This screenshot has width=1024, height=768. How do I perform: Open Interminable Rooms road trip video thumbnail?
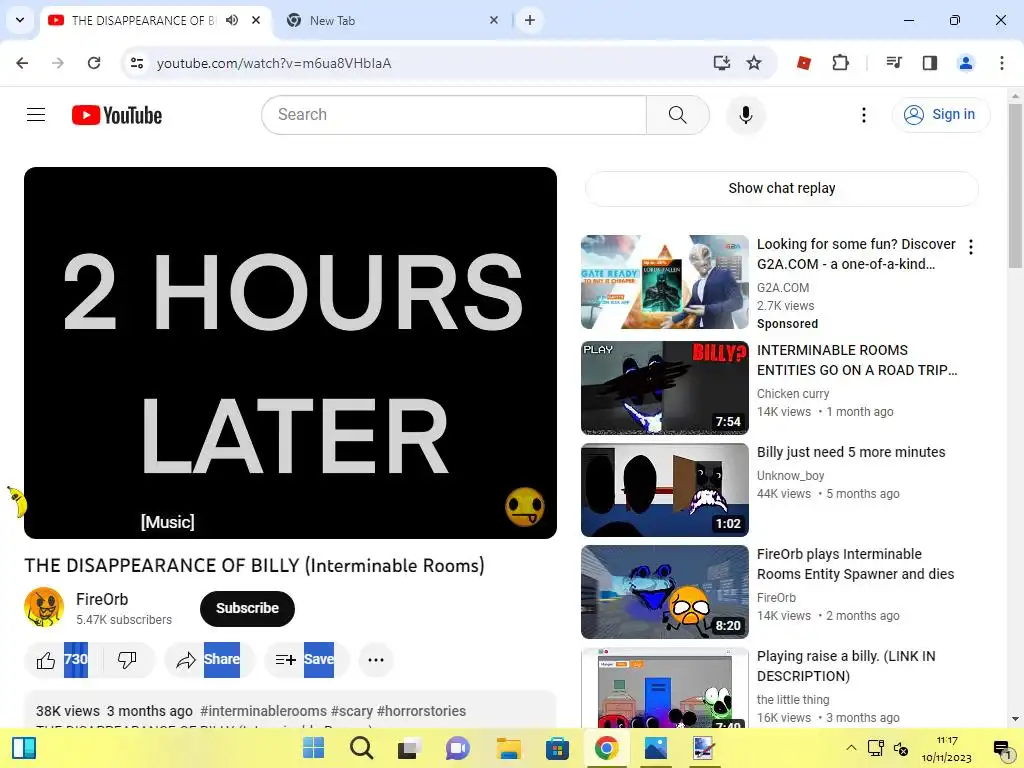(665, 388)
